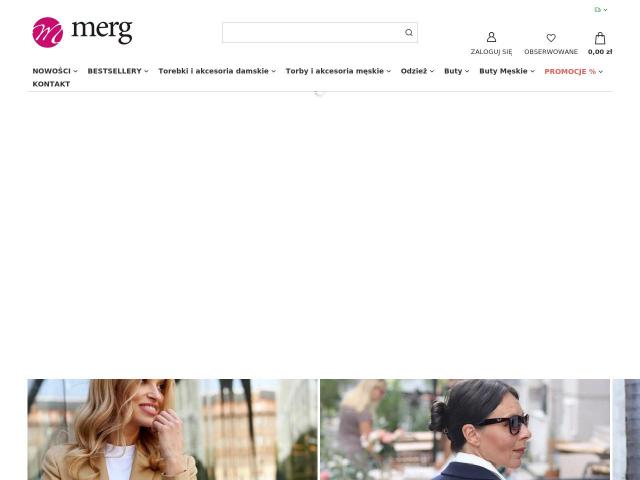This screenshot has width=640, height=480.
Task: Expand the BESTSELLERY menu
Action: click(x=118, y=71)
